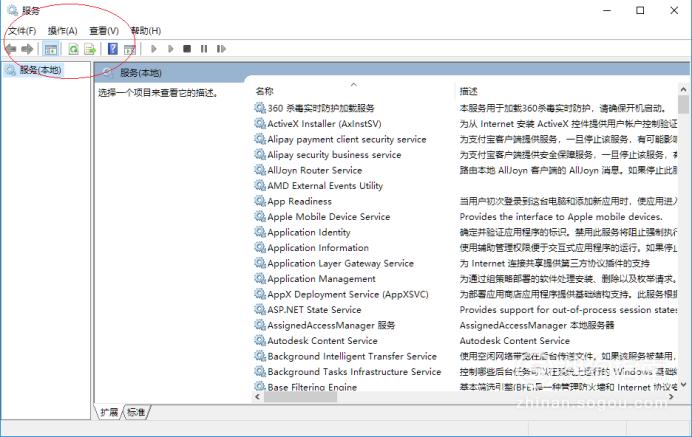Select Application Identity service
Viewport: 692px width, 437px height.
pyautogui.click(x=309, y=232)
